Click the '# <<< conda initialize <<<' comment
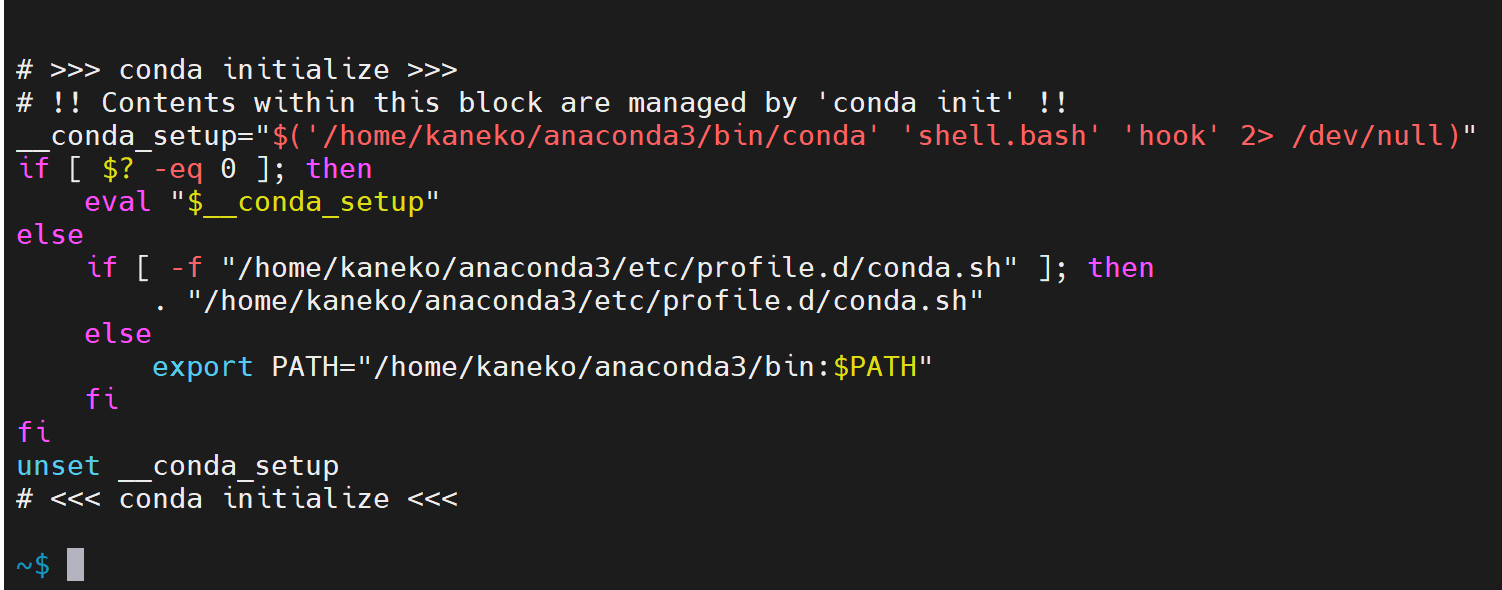Image resolution: width=1502 pixels, height=590 pixels. click(237, 499)
